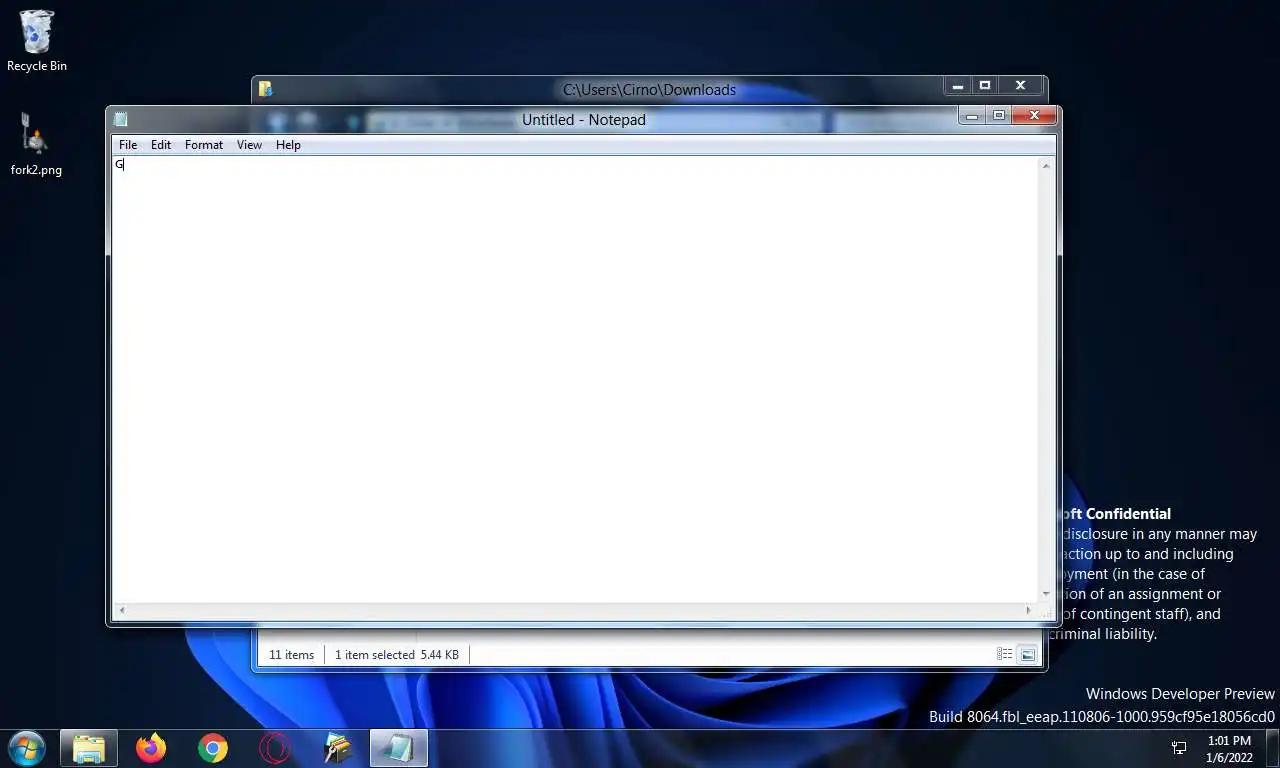1280x768 pixels.
Task: Launch Opera from the taskbar
Action: 275,748
